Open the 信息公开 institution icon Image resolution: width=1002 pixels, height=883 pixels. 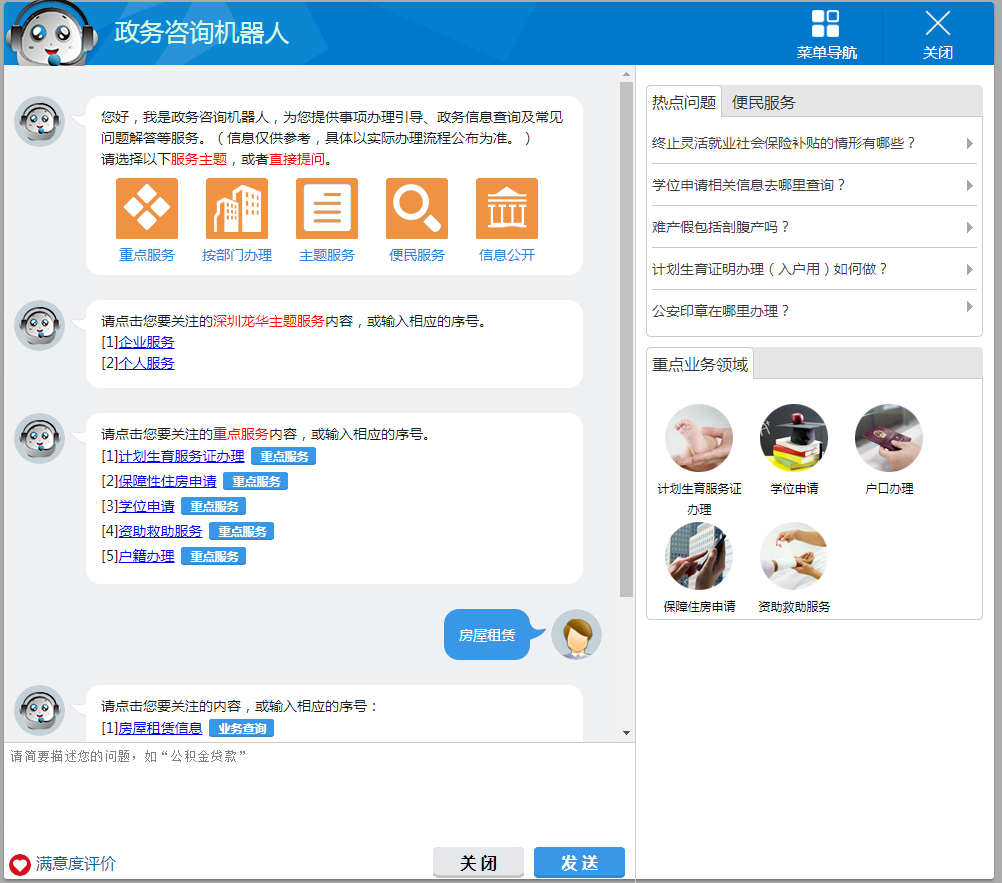click(507, 209)
